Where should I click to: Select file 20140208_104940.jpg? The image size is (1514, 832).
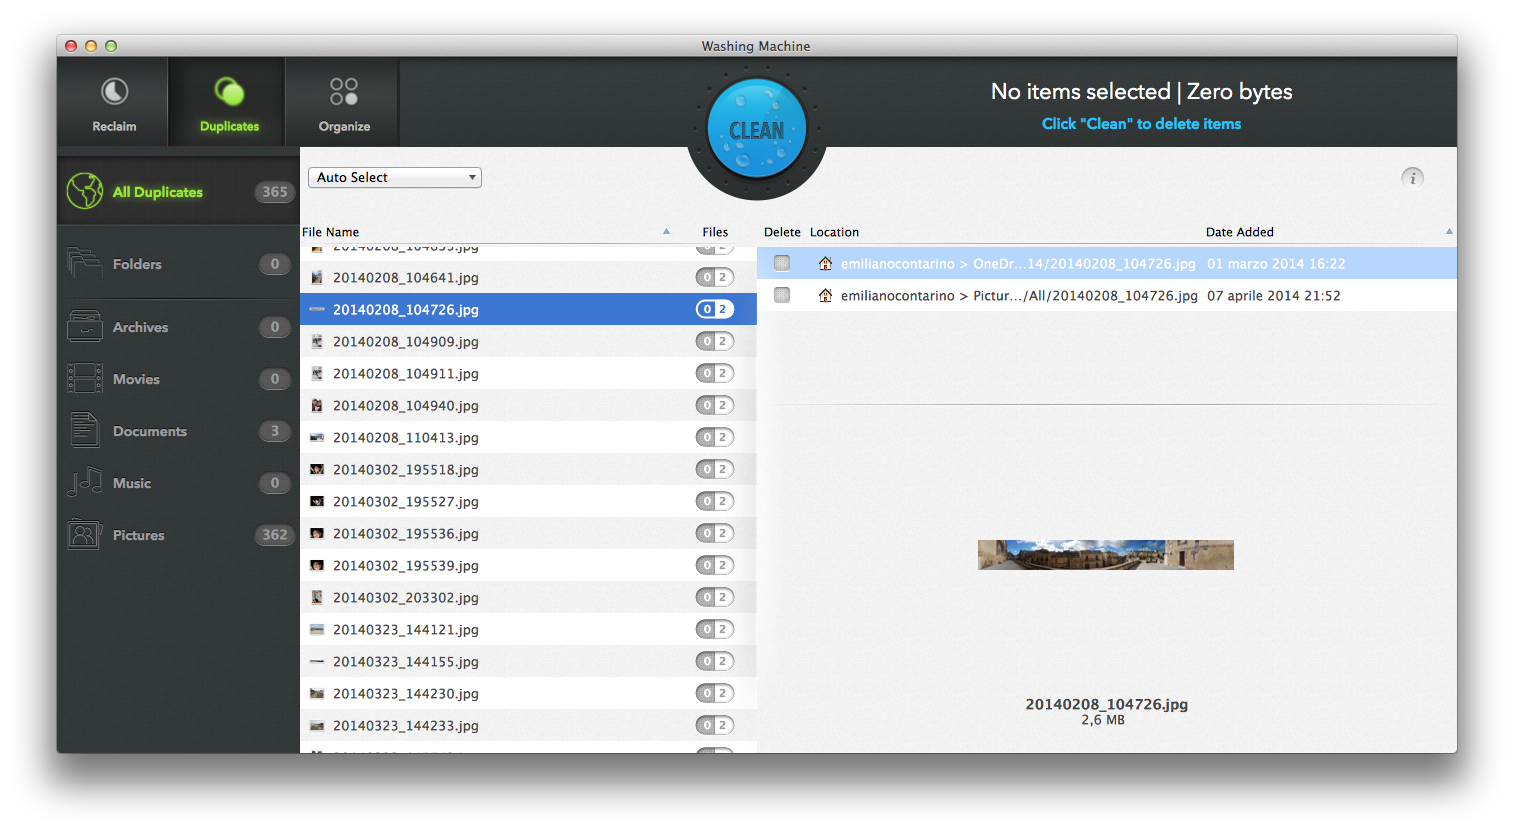coord(528,405)
